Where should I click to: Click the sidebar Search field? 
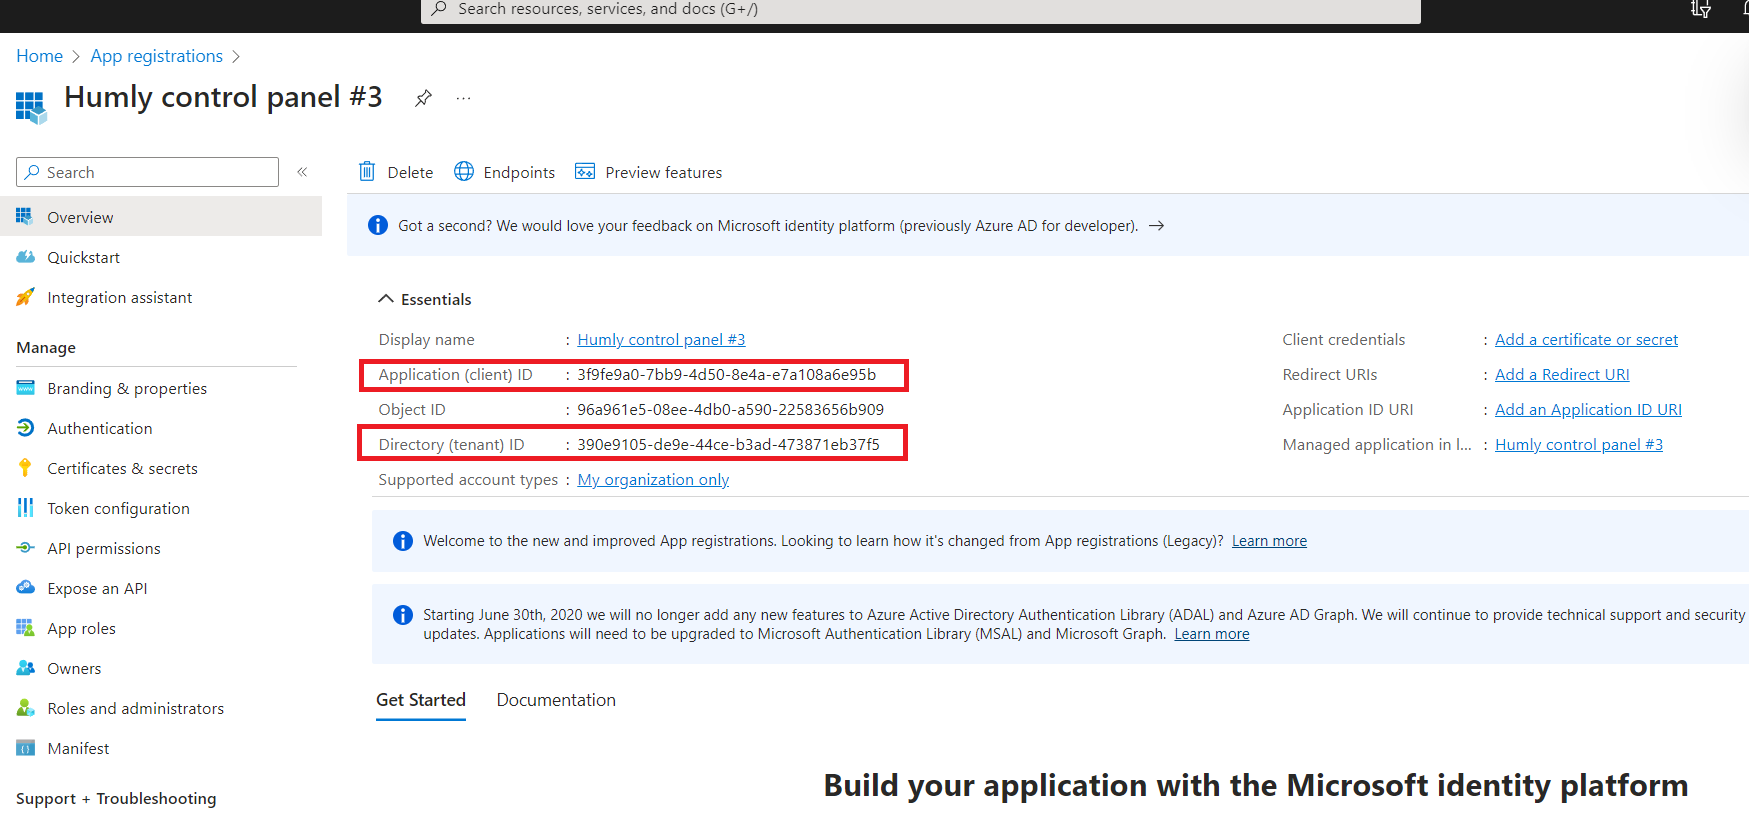(x=147, y=172)
